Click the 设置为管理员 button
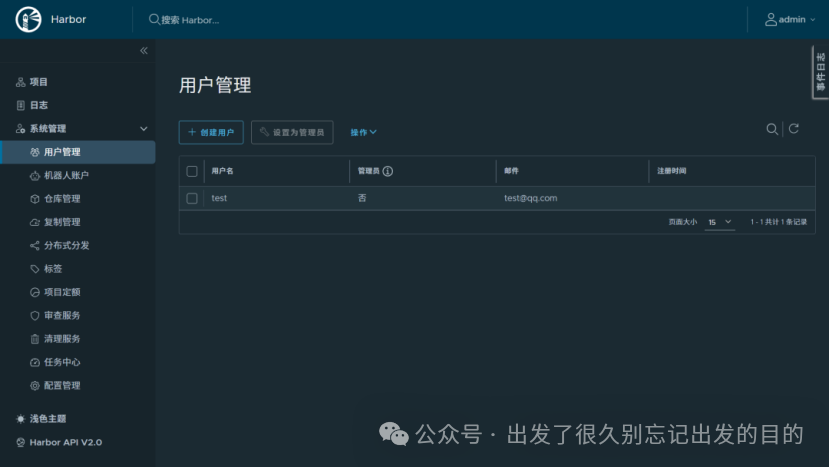Screen dimensions: 830x467 pyautogui.click(x=292, y=132)
